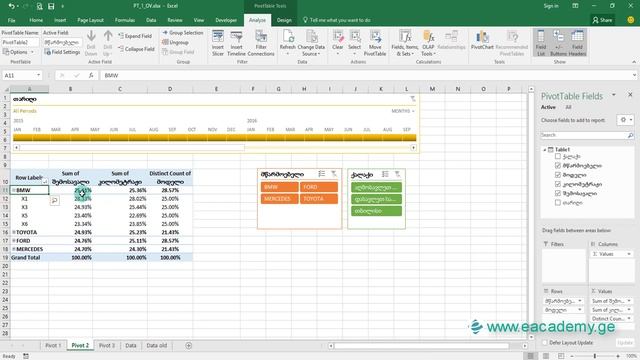Viewport: 640px width, 360px height.
Task: Enable Defer Layout Update checkbox
Action: (x=545, y=343)
